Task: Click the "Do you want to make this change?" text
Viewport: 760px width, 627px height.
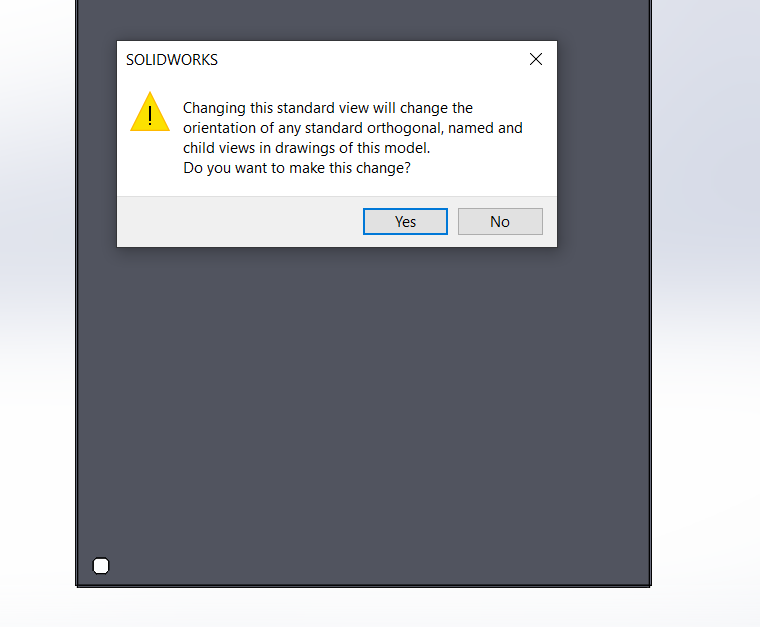Action: (x=297, y=168)
